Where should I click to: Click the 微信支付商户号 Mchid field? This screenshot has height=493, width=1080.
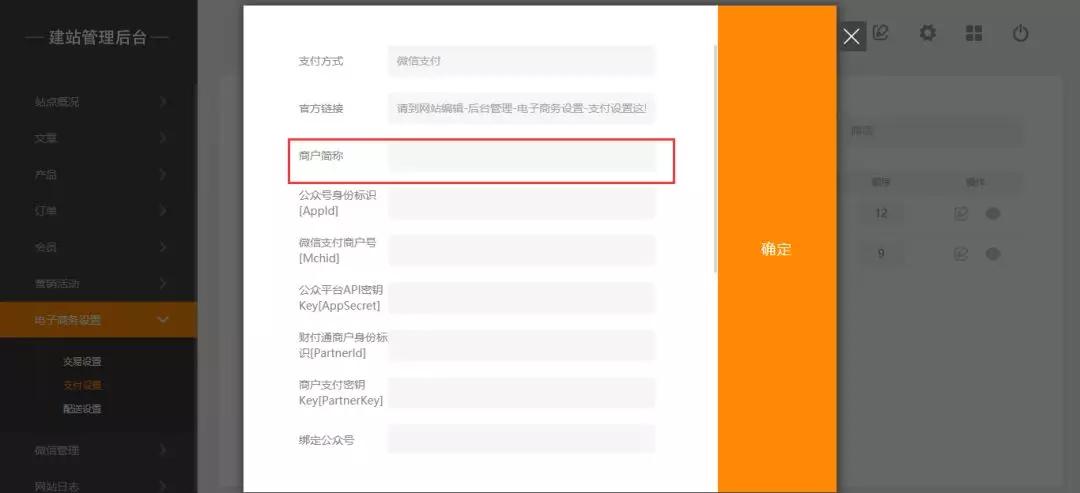coord(521,250)
